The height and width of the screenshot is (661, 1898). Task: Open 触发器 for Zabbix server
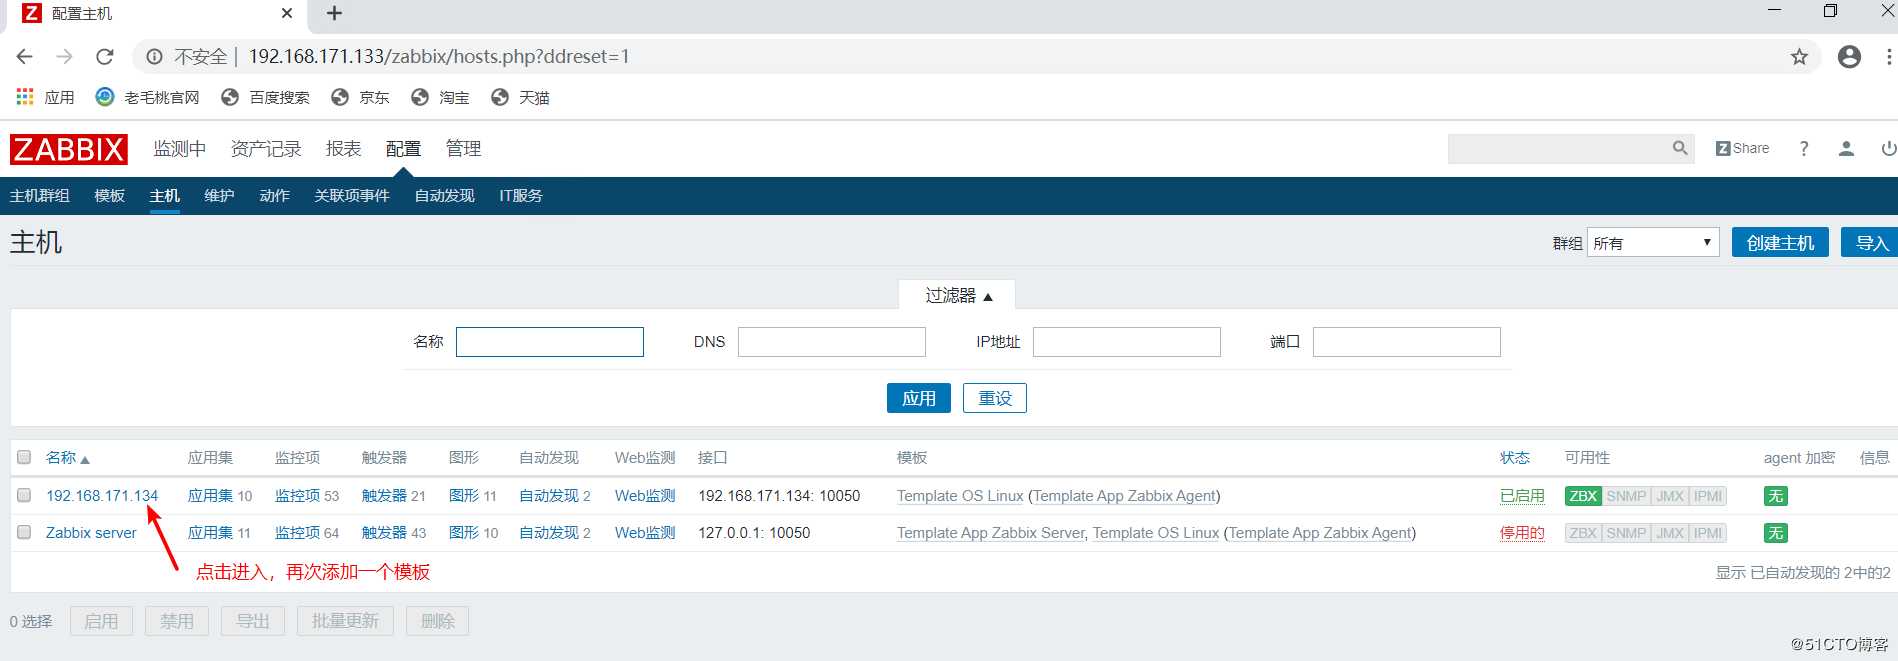coord(384,533)
